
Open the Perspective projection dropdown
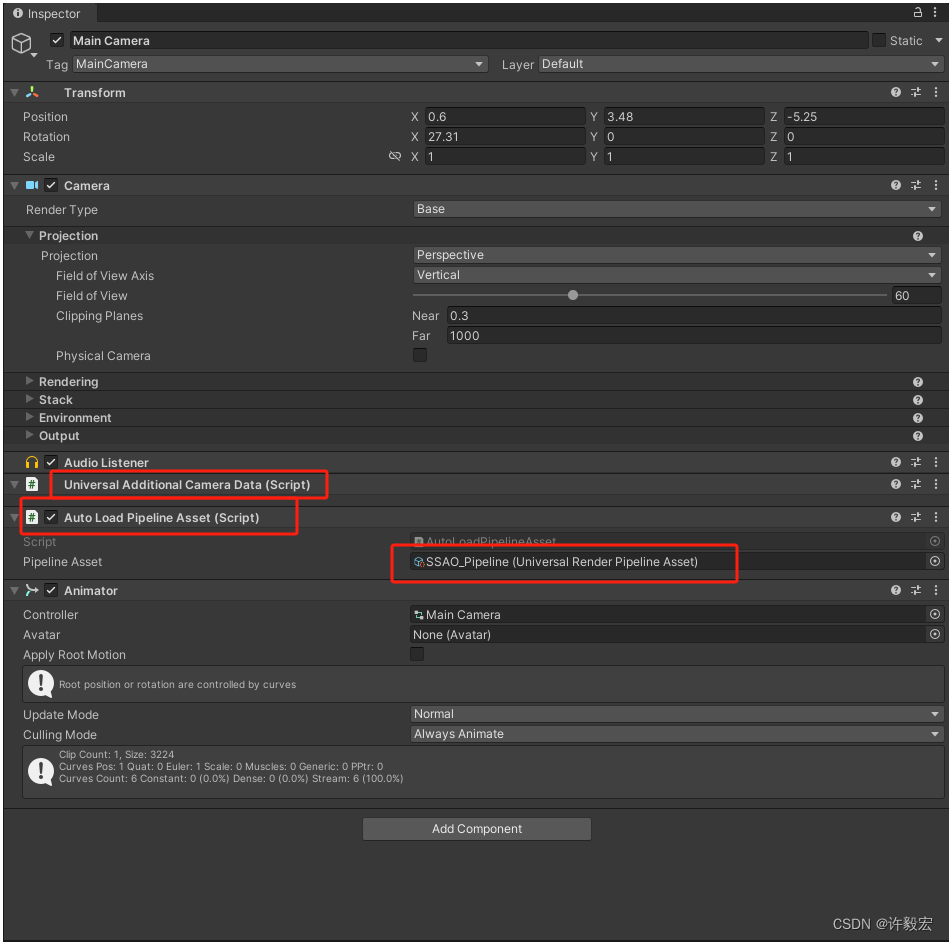pos(676,255)
